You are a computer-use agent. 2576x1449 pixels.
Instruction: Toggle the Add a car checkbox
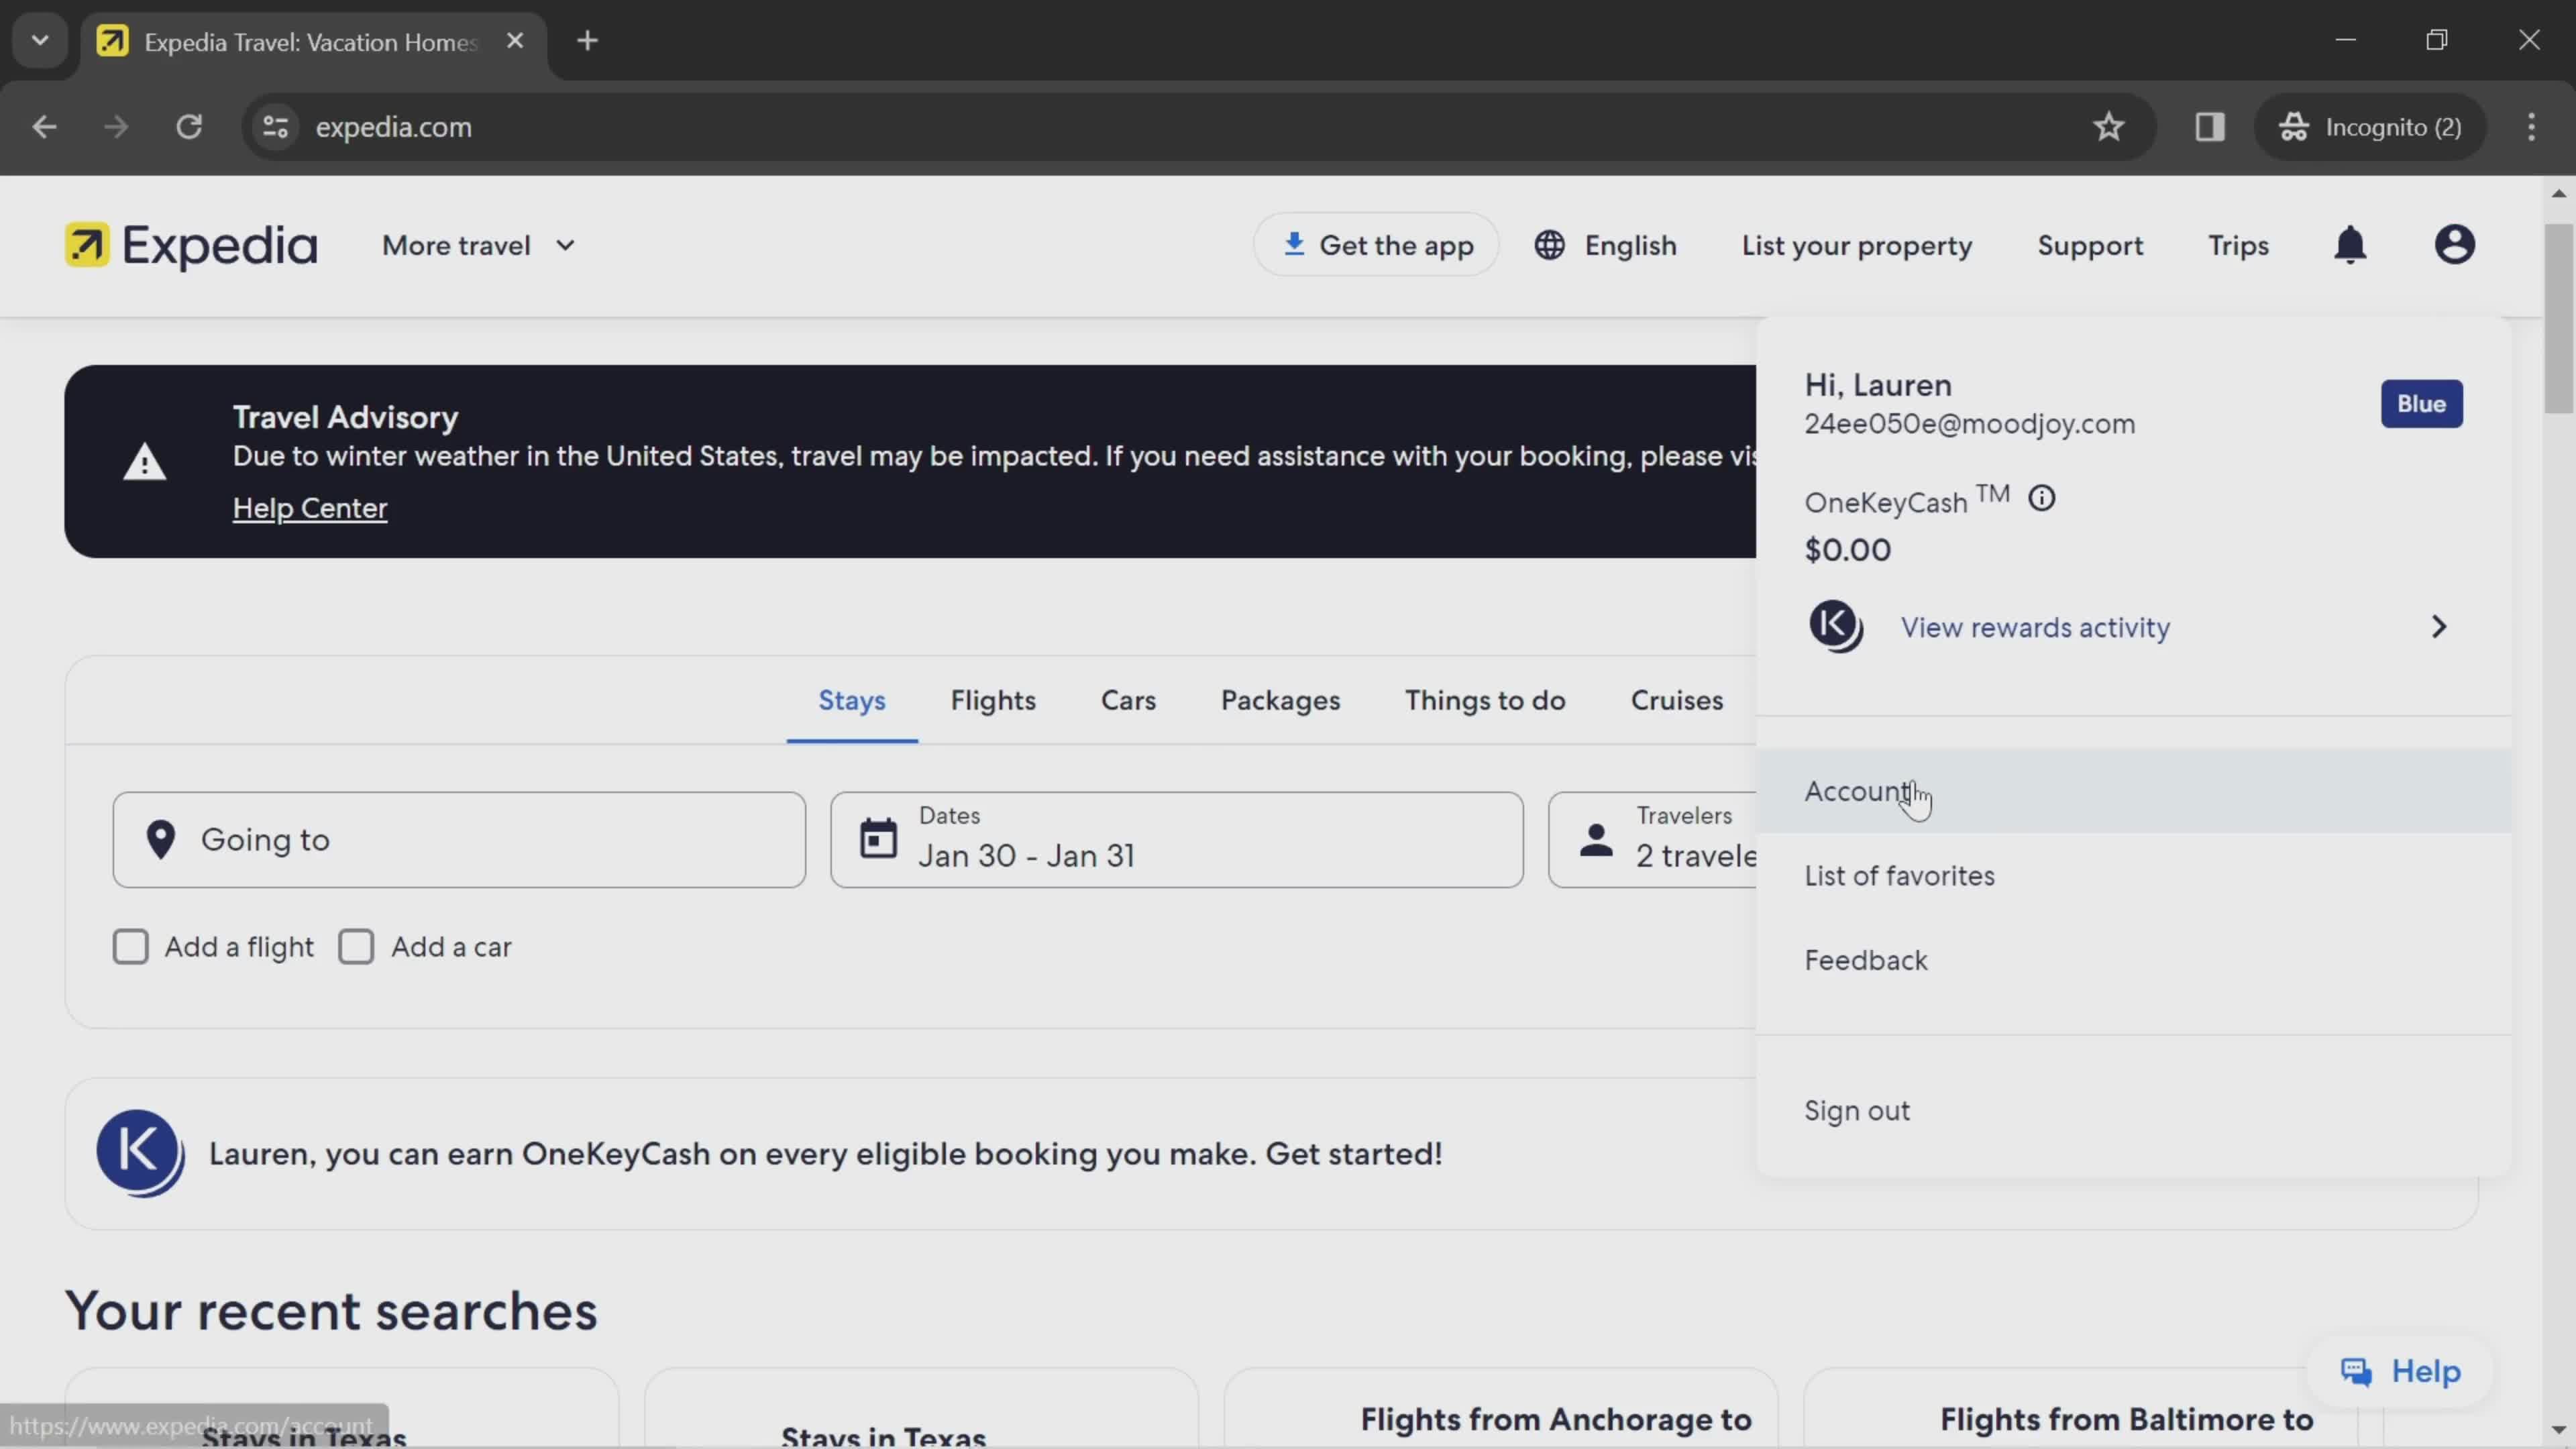[356, 945]
